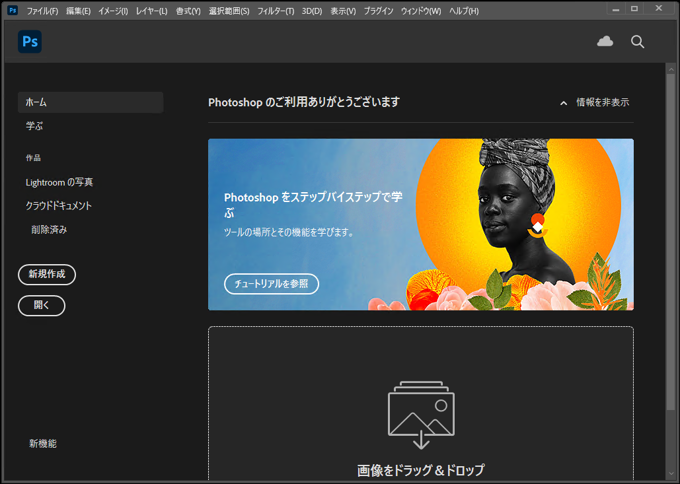Open the 編集(E) menu
This screenshot has height=484, width=680.
(78, 11)
